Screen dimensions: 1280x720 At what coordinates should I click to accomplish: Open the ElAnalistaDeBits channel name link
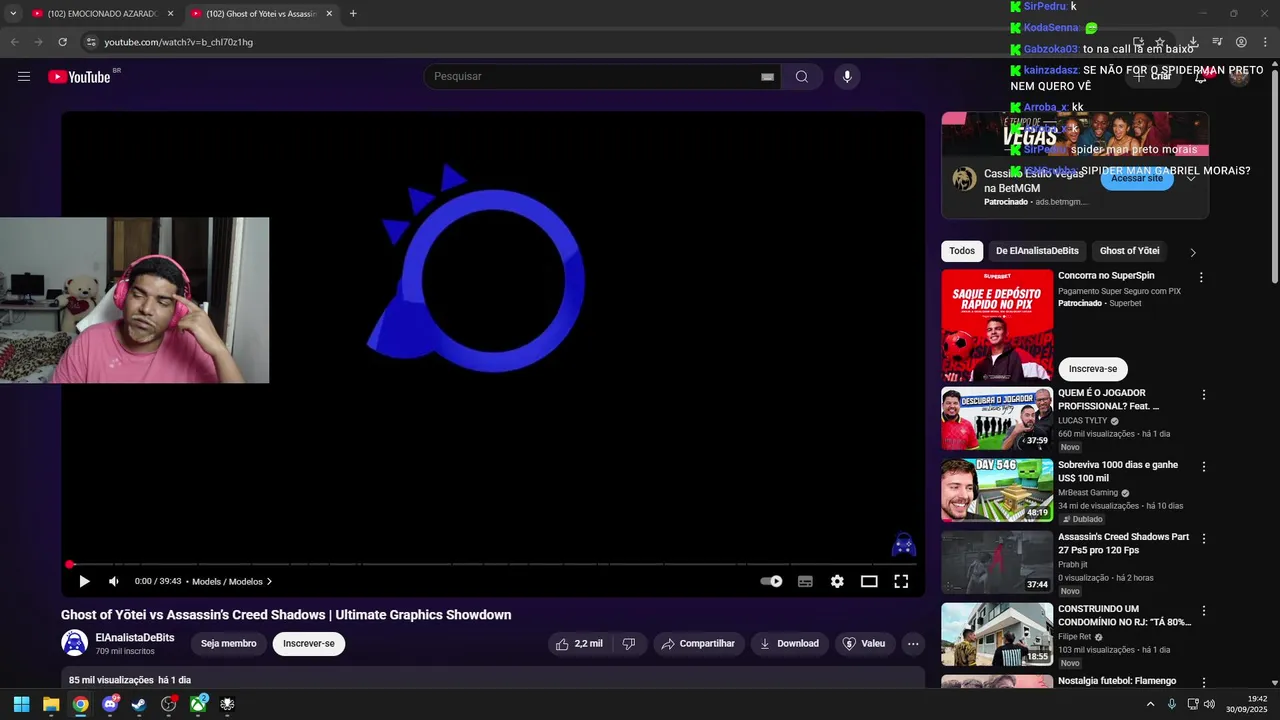point(135,637)
